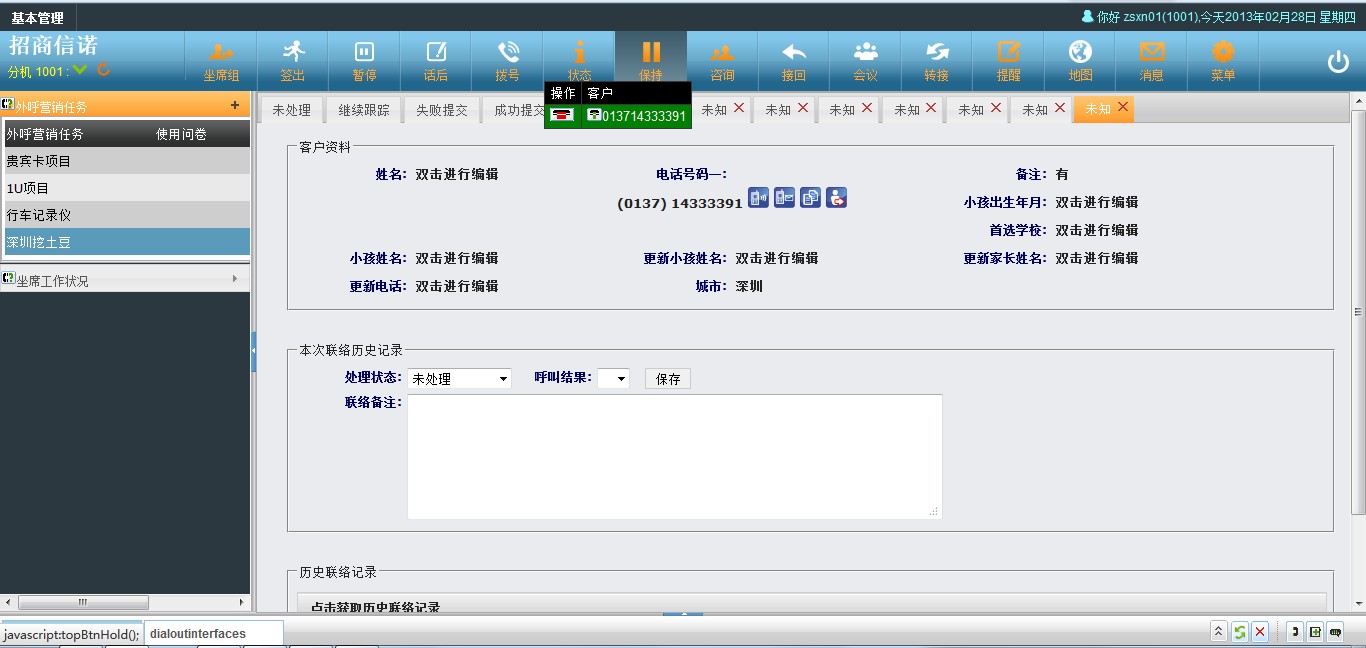
Task: Click the copy number icon beside phone number
Action: pos(810,198)
